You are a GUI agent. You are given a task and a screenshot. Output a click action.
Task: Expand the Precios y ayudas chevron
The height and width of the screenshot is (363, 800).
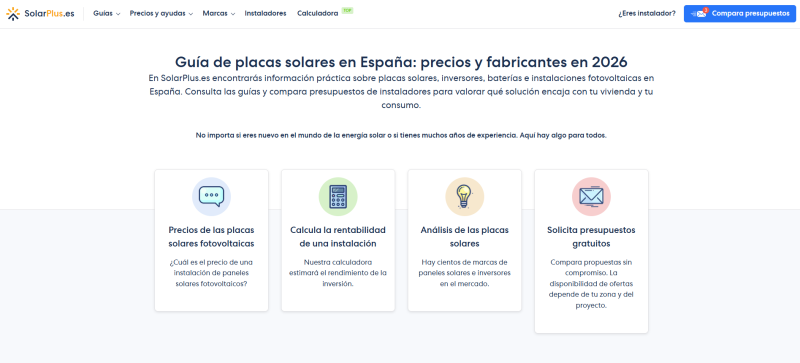coord(191,14)
